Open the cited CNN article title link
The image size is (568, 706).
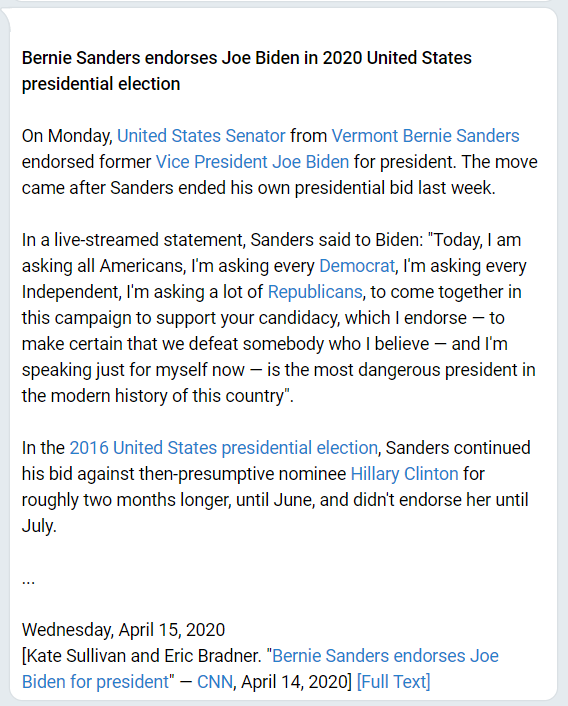pos(260,669)
